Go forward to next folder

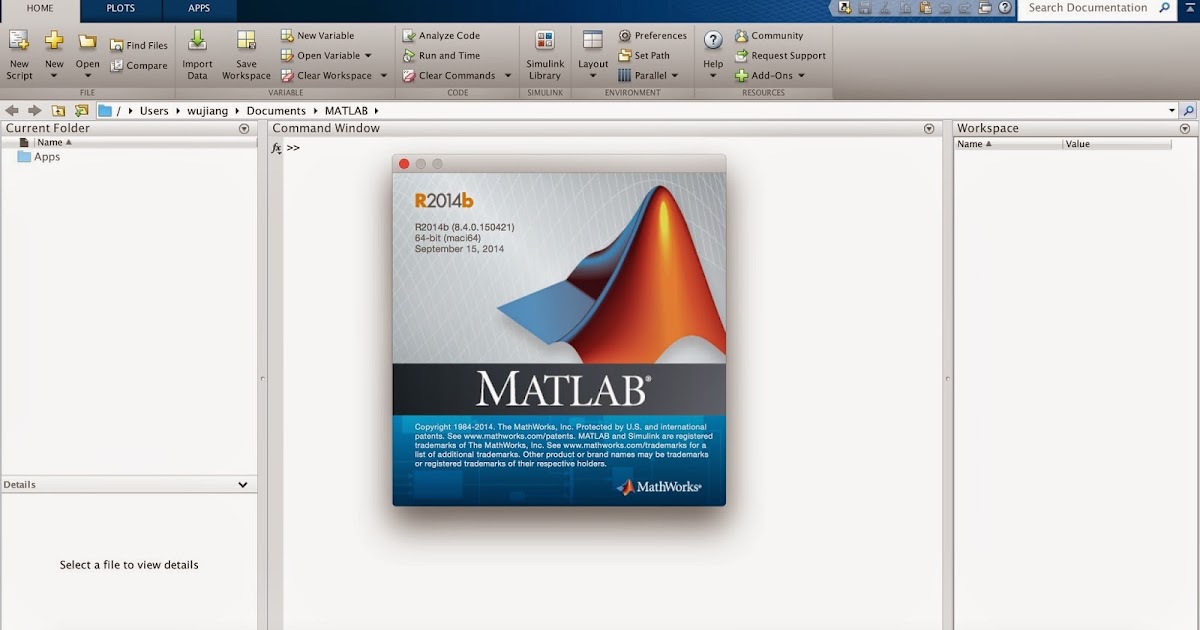click(x=34, y=111)
